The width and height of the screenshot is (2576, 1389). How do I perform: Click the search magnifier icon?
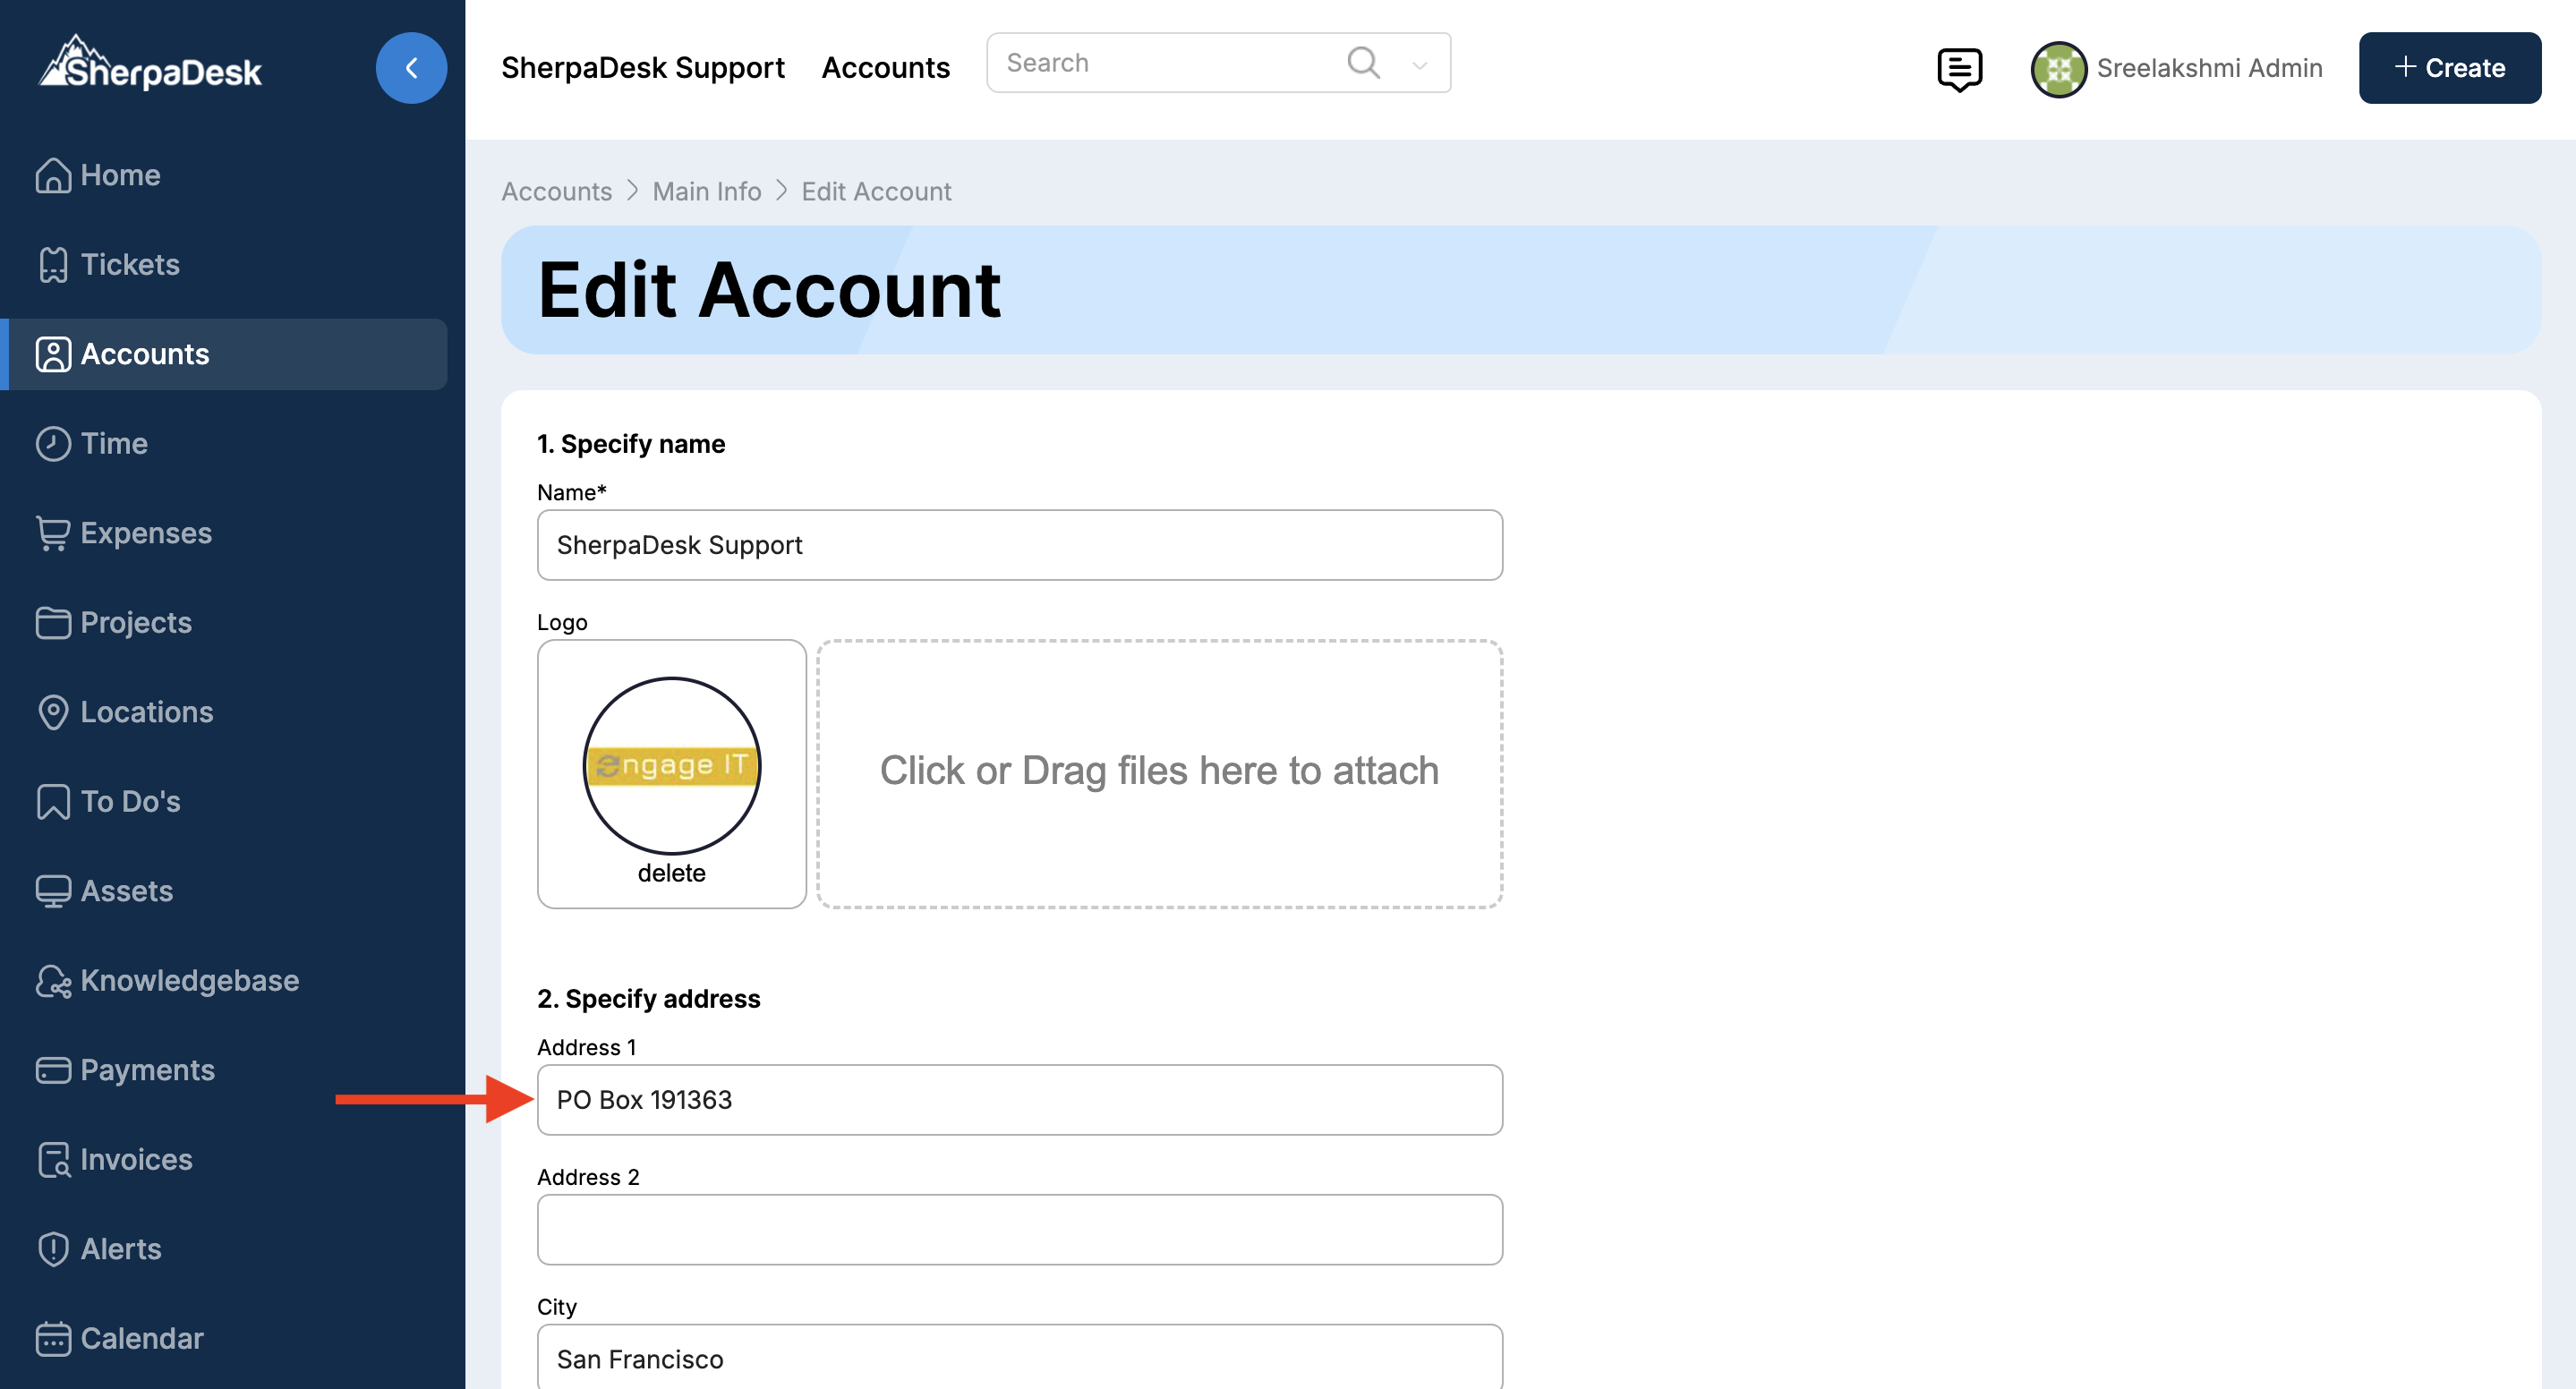point(1362,63)
